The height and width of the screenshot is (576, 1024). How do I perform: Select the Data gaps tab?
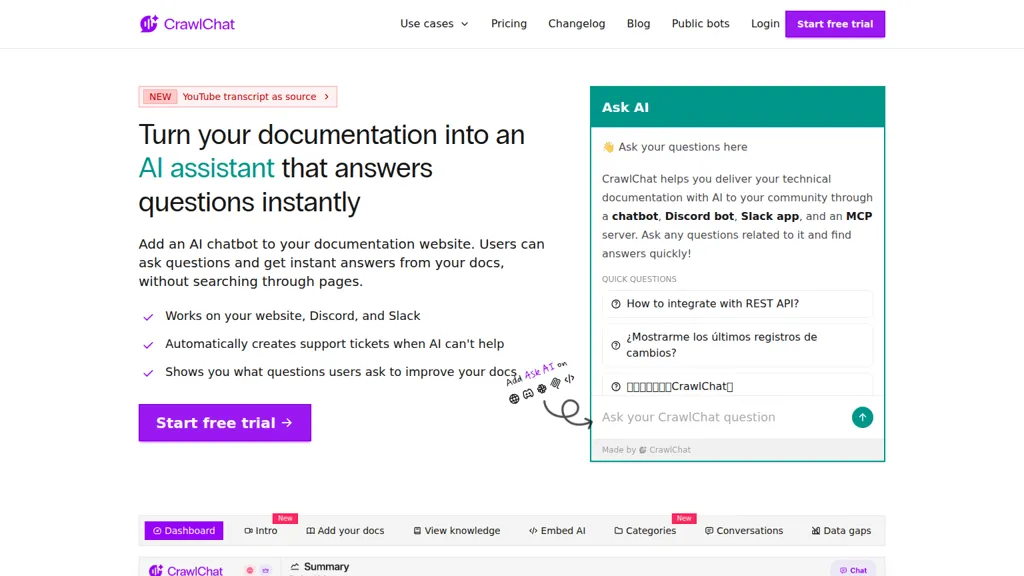point(841,530)
